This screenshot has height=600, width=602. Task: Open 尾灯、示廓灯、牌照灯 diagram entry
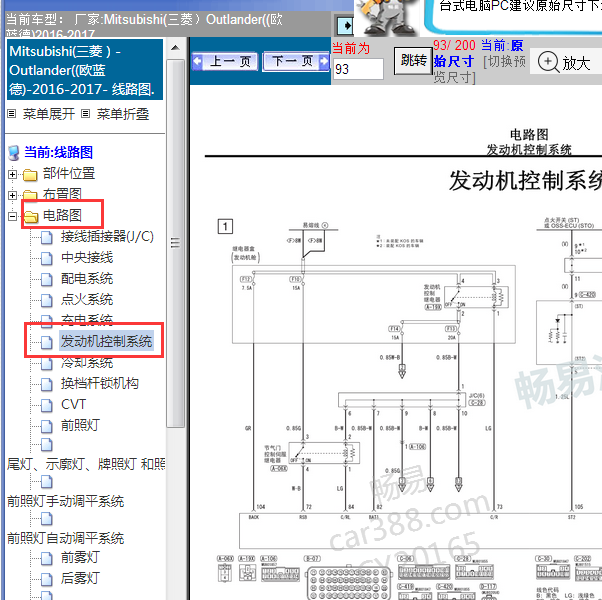click(x=86, y=464)
